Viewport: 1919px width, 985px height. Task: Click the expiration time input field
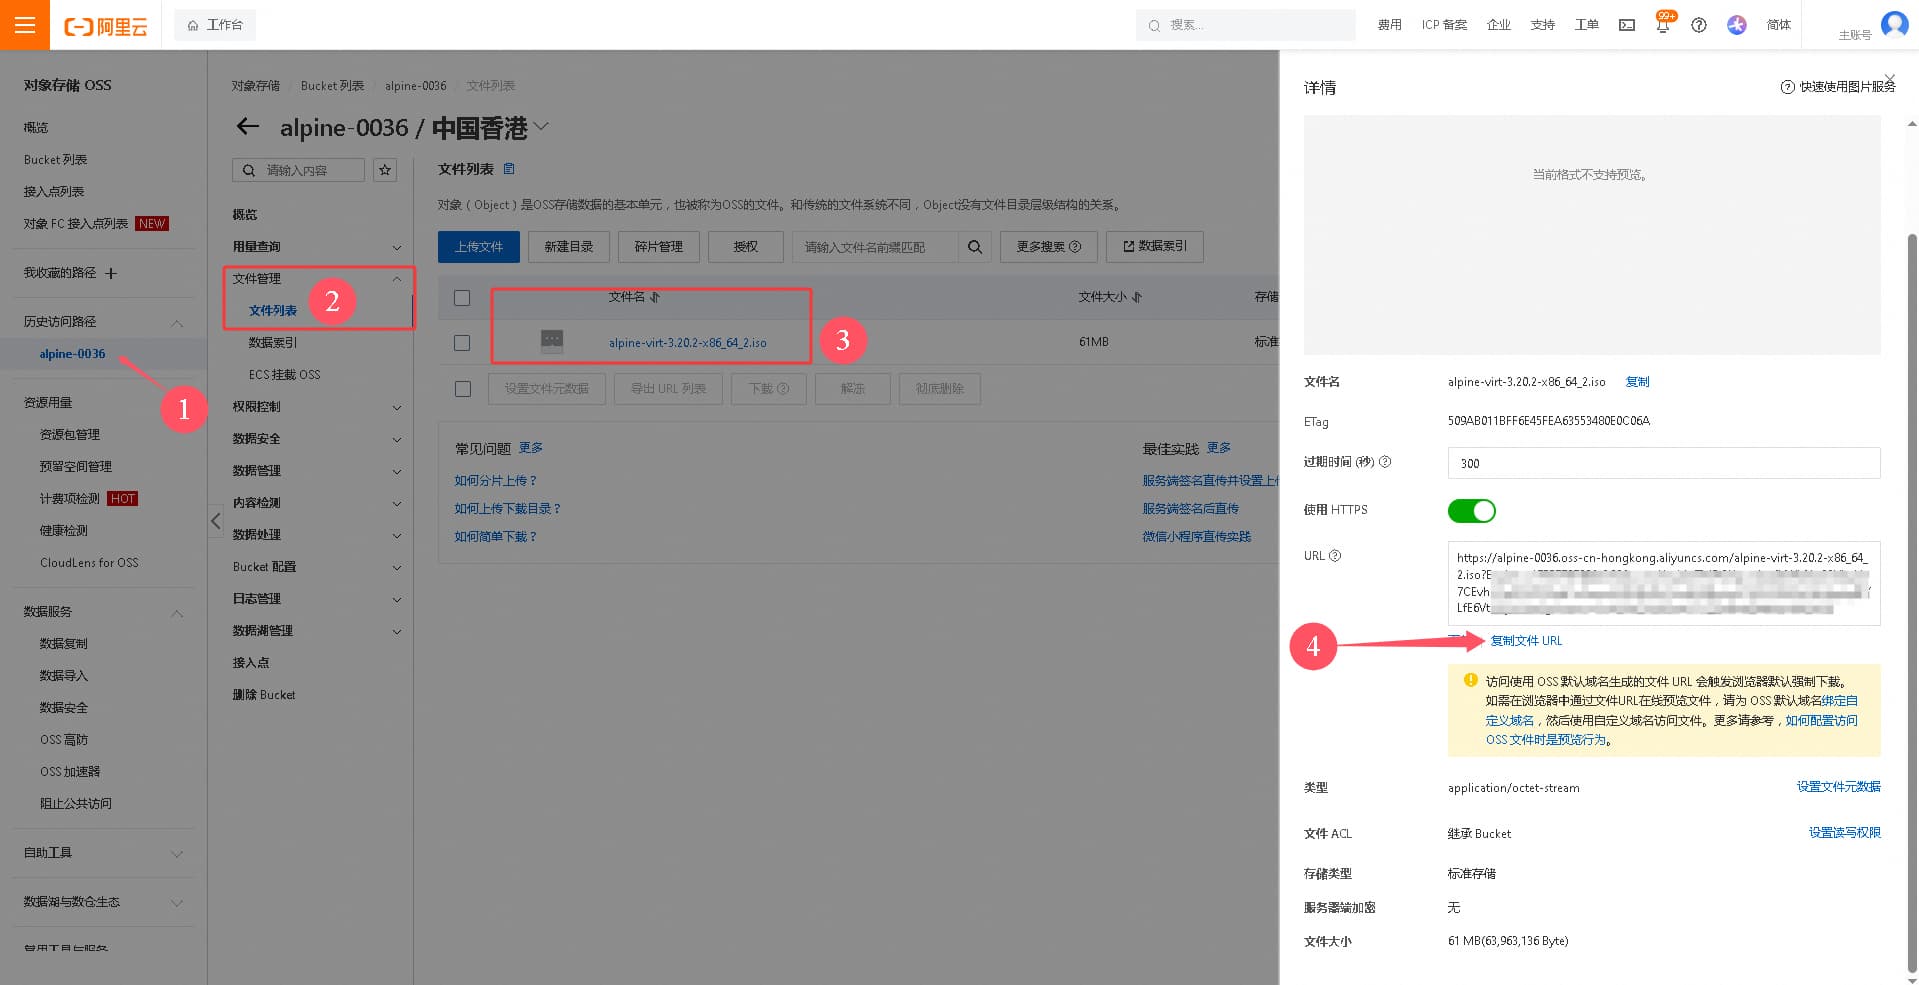[1663, 463]
